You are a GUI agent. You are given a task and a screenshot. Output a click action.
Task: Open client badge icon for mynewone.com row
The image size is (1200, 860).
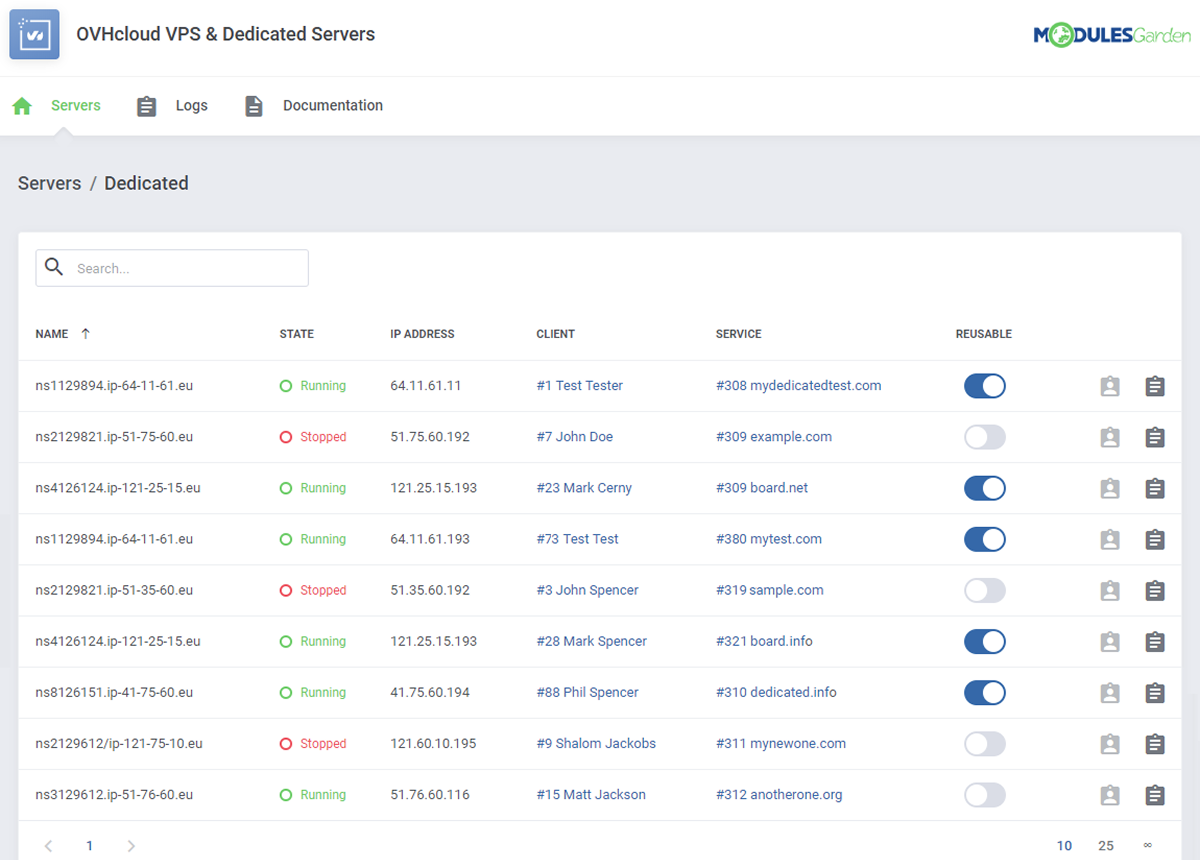(x=1110, y=744)
